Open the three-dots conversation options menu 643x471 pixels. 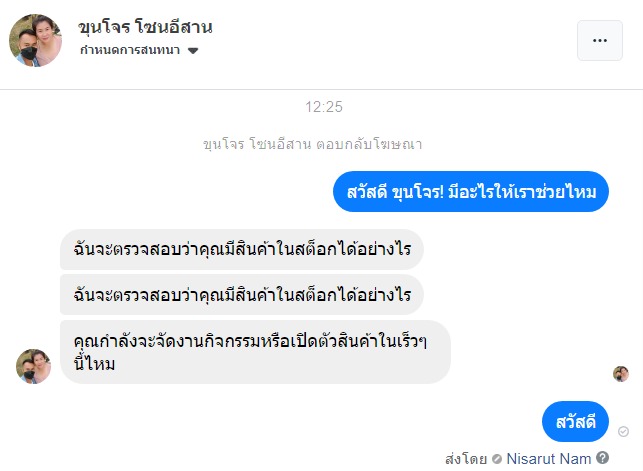[600, 40]
